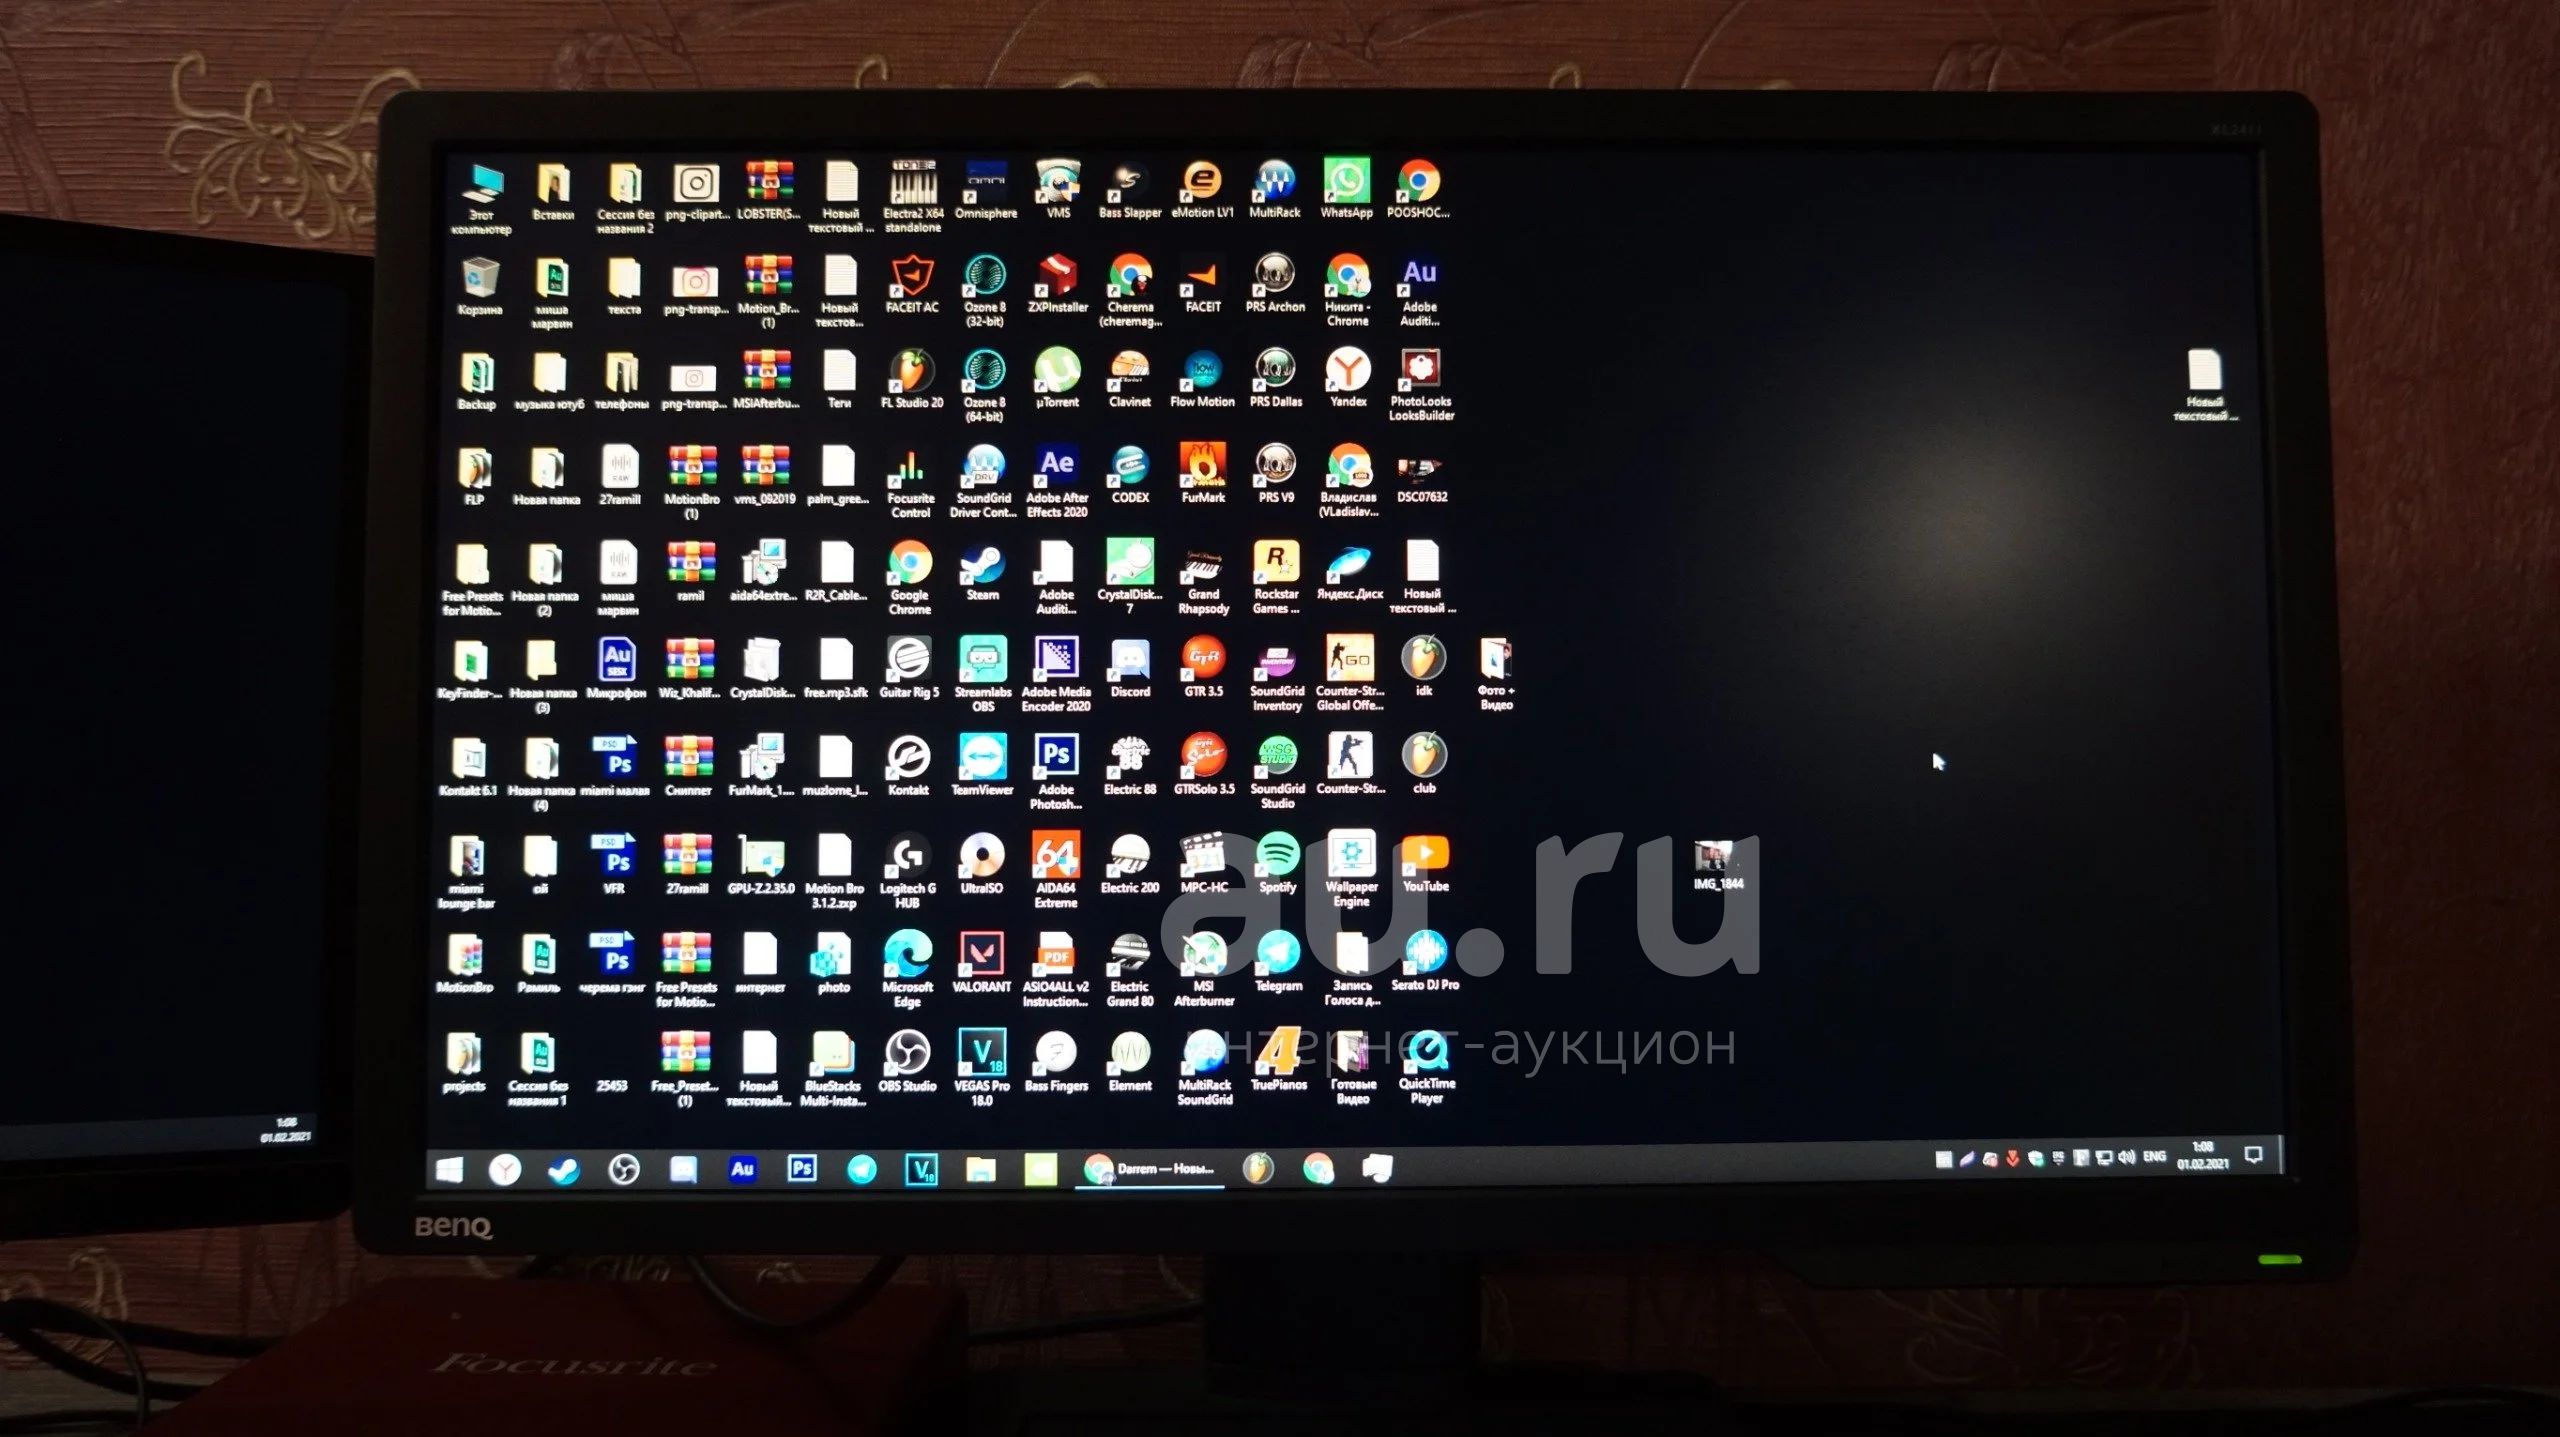Select the Rockstar Games launcher icon

click(x=1276, y=577)
